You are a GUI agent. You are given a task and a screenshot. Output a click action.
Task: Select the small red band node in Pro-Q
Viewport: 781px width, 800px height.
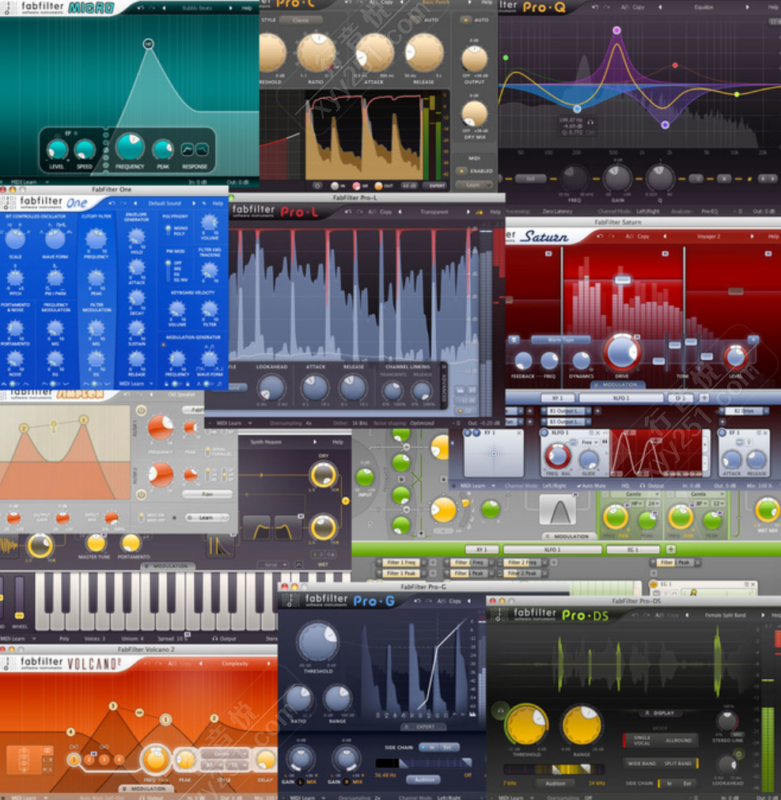(675, 65)
